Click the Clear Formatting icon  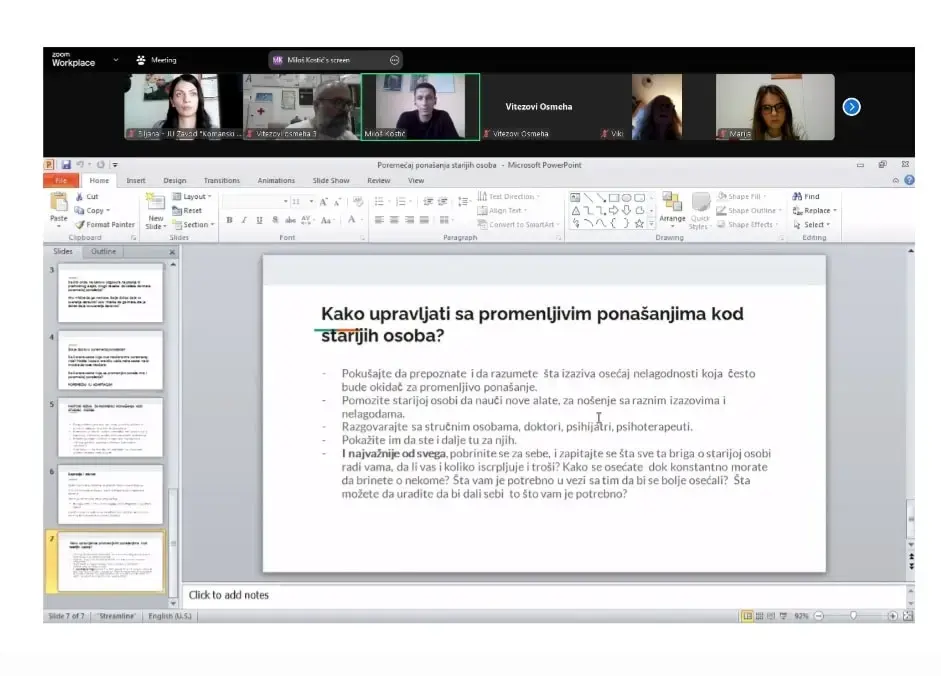tap(358, 202)
